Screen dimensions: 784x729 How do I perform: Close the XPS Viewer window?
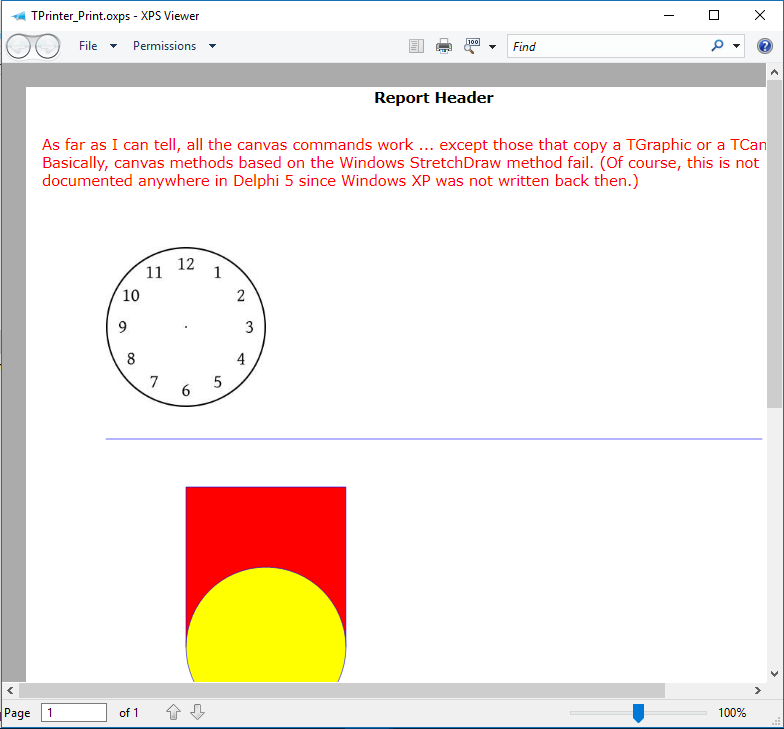pos(760,16)
